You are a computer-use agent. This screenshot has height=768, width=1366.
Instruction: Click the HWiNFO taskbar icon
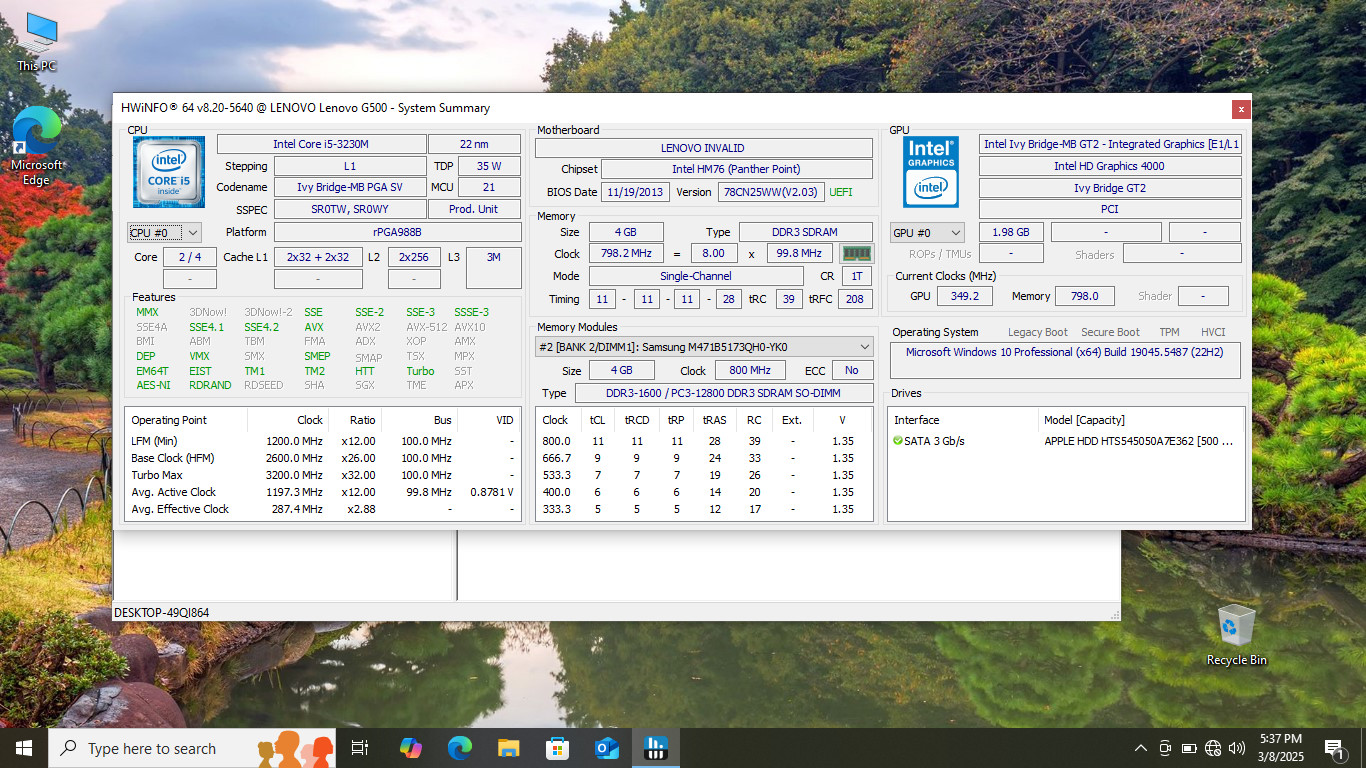pyautogui.click(x=656, y=748)
